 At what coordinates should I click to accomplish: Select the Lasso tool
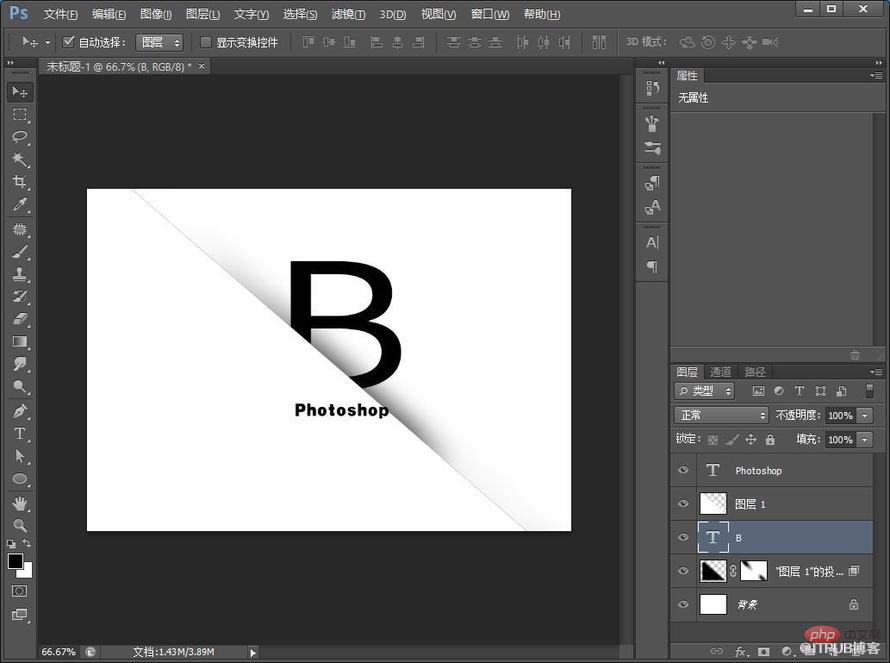pyautogui.click(x=19, y=137)
